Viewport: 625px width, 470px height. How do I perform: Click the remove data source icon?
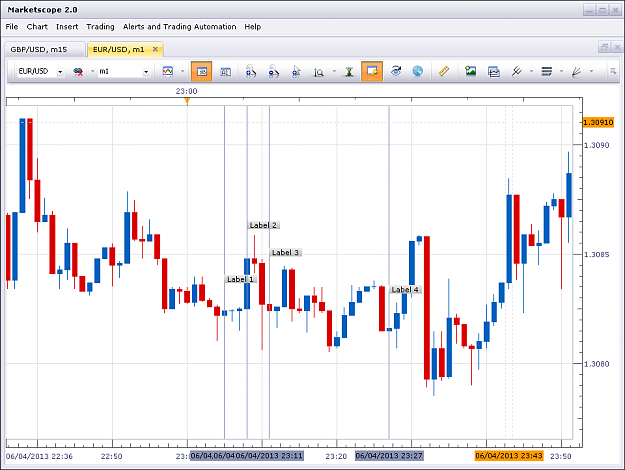pos(78,72)
